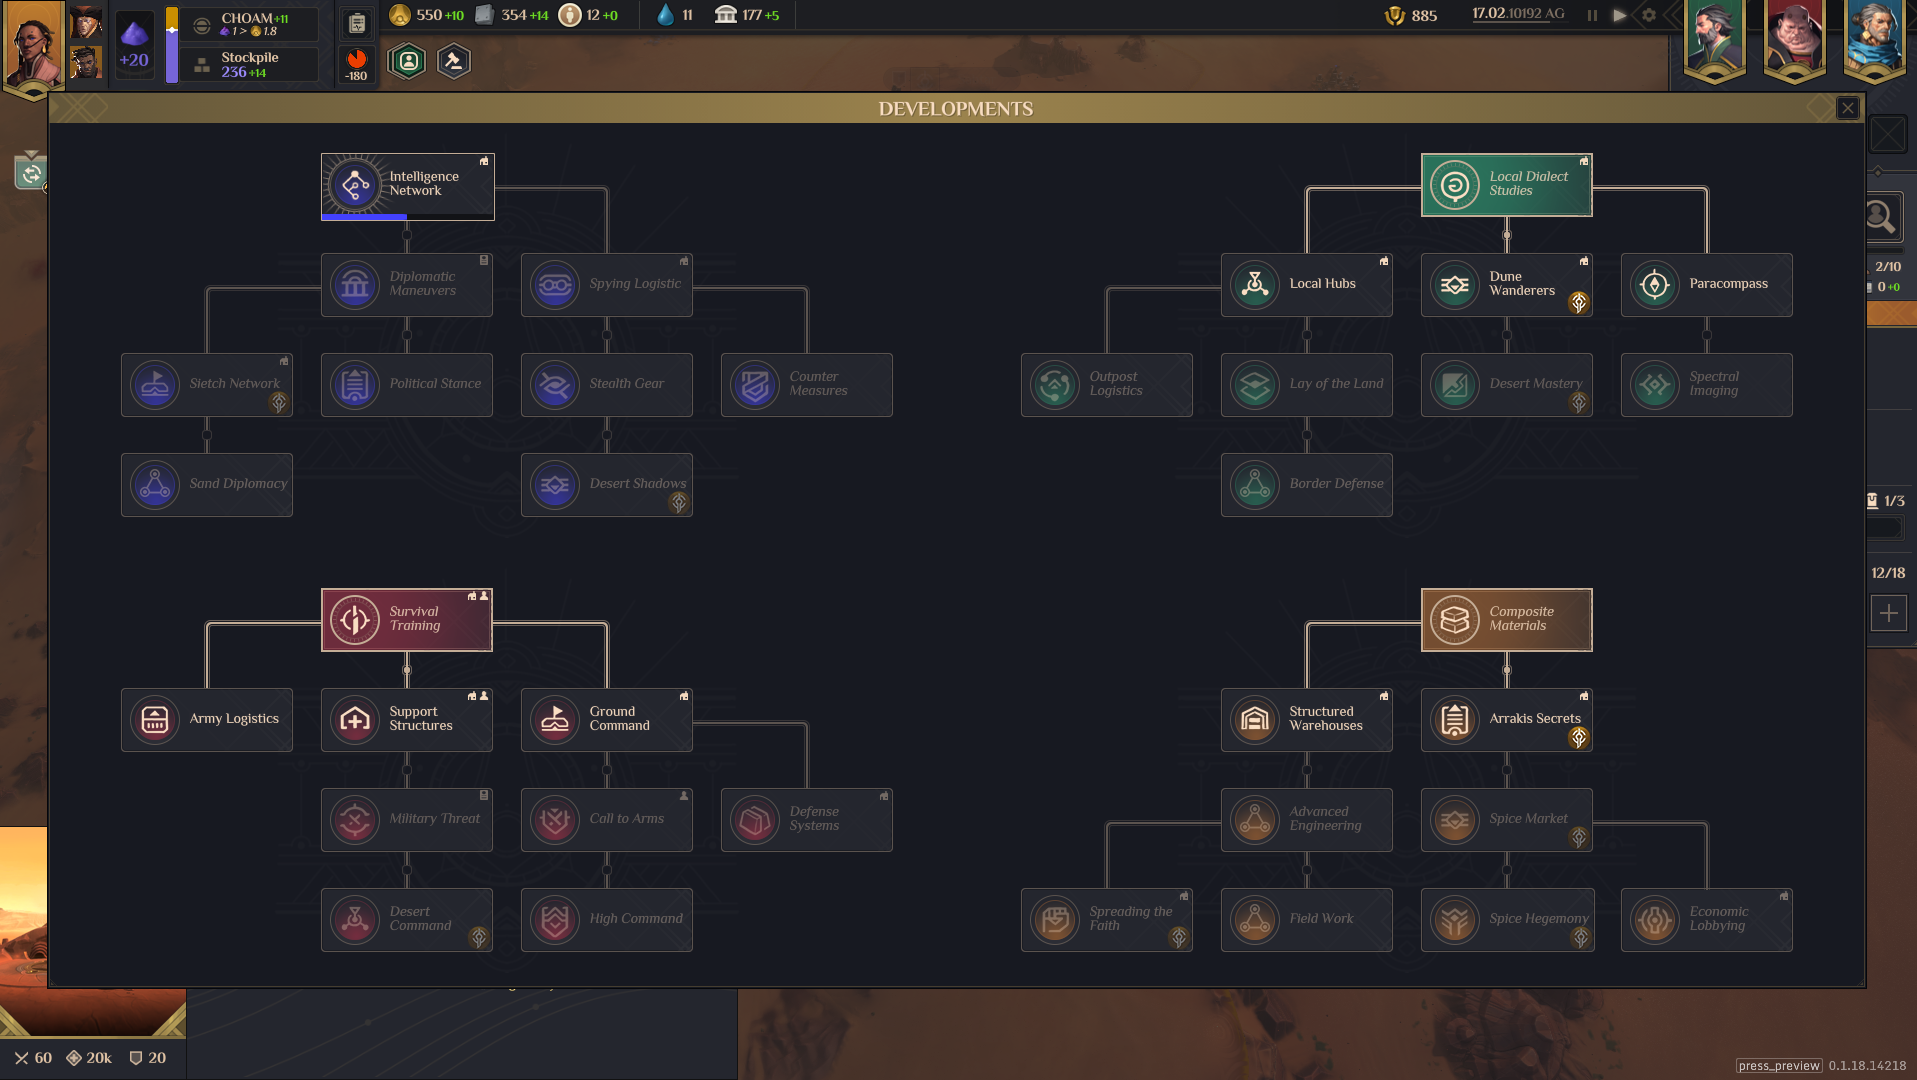Select the first councillor portrait in top-left
The width and height of the screenshot is (1917, 1080).
86,22
